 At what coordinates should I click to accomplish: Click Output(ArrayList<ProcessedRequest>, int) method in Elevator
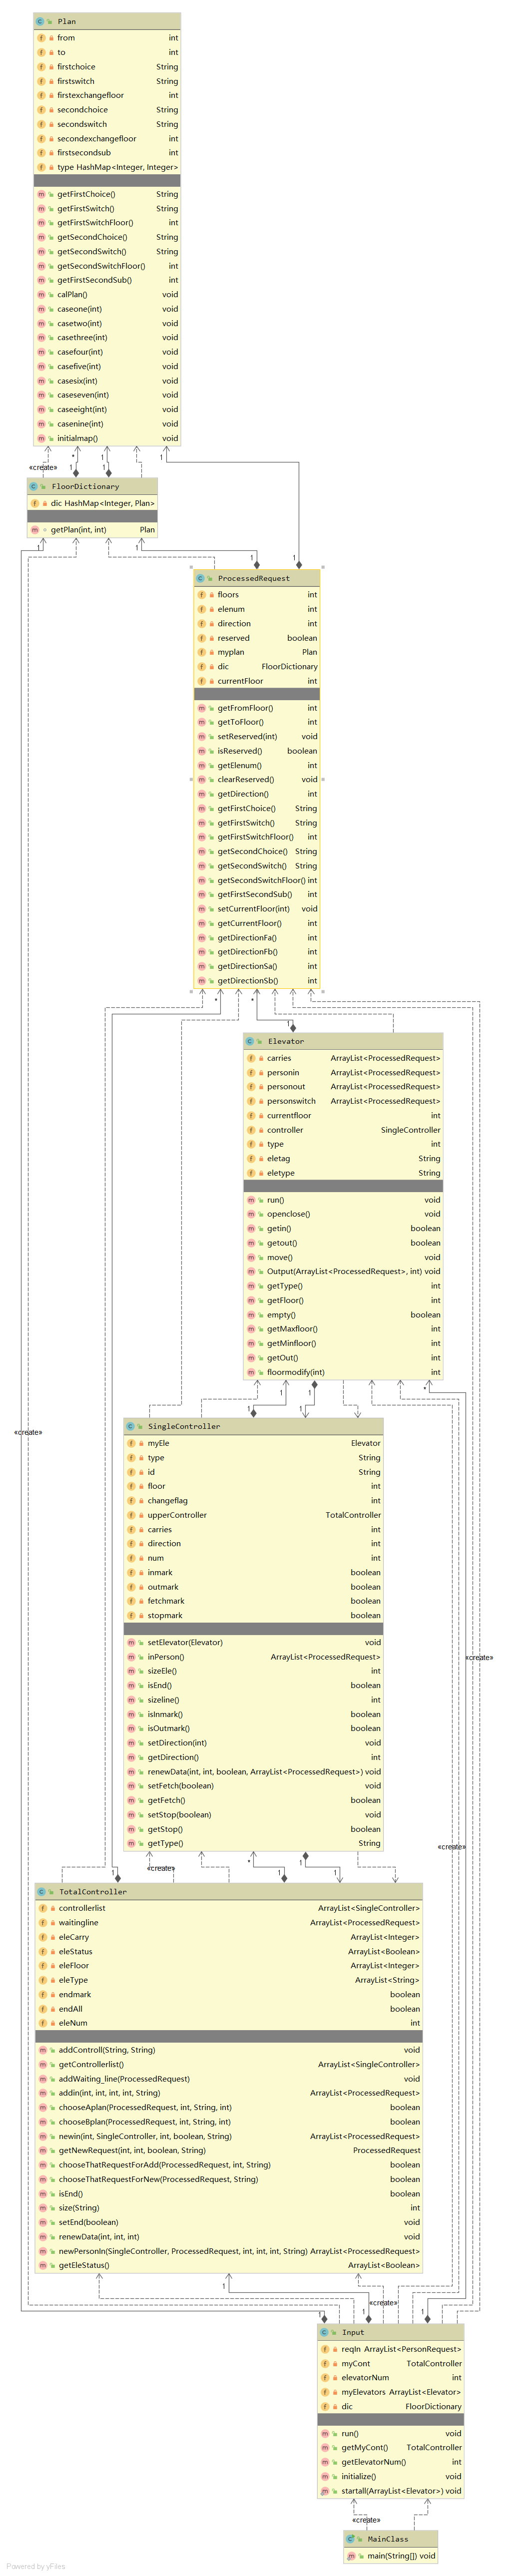coord(343,1272)
